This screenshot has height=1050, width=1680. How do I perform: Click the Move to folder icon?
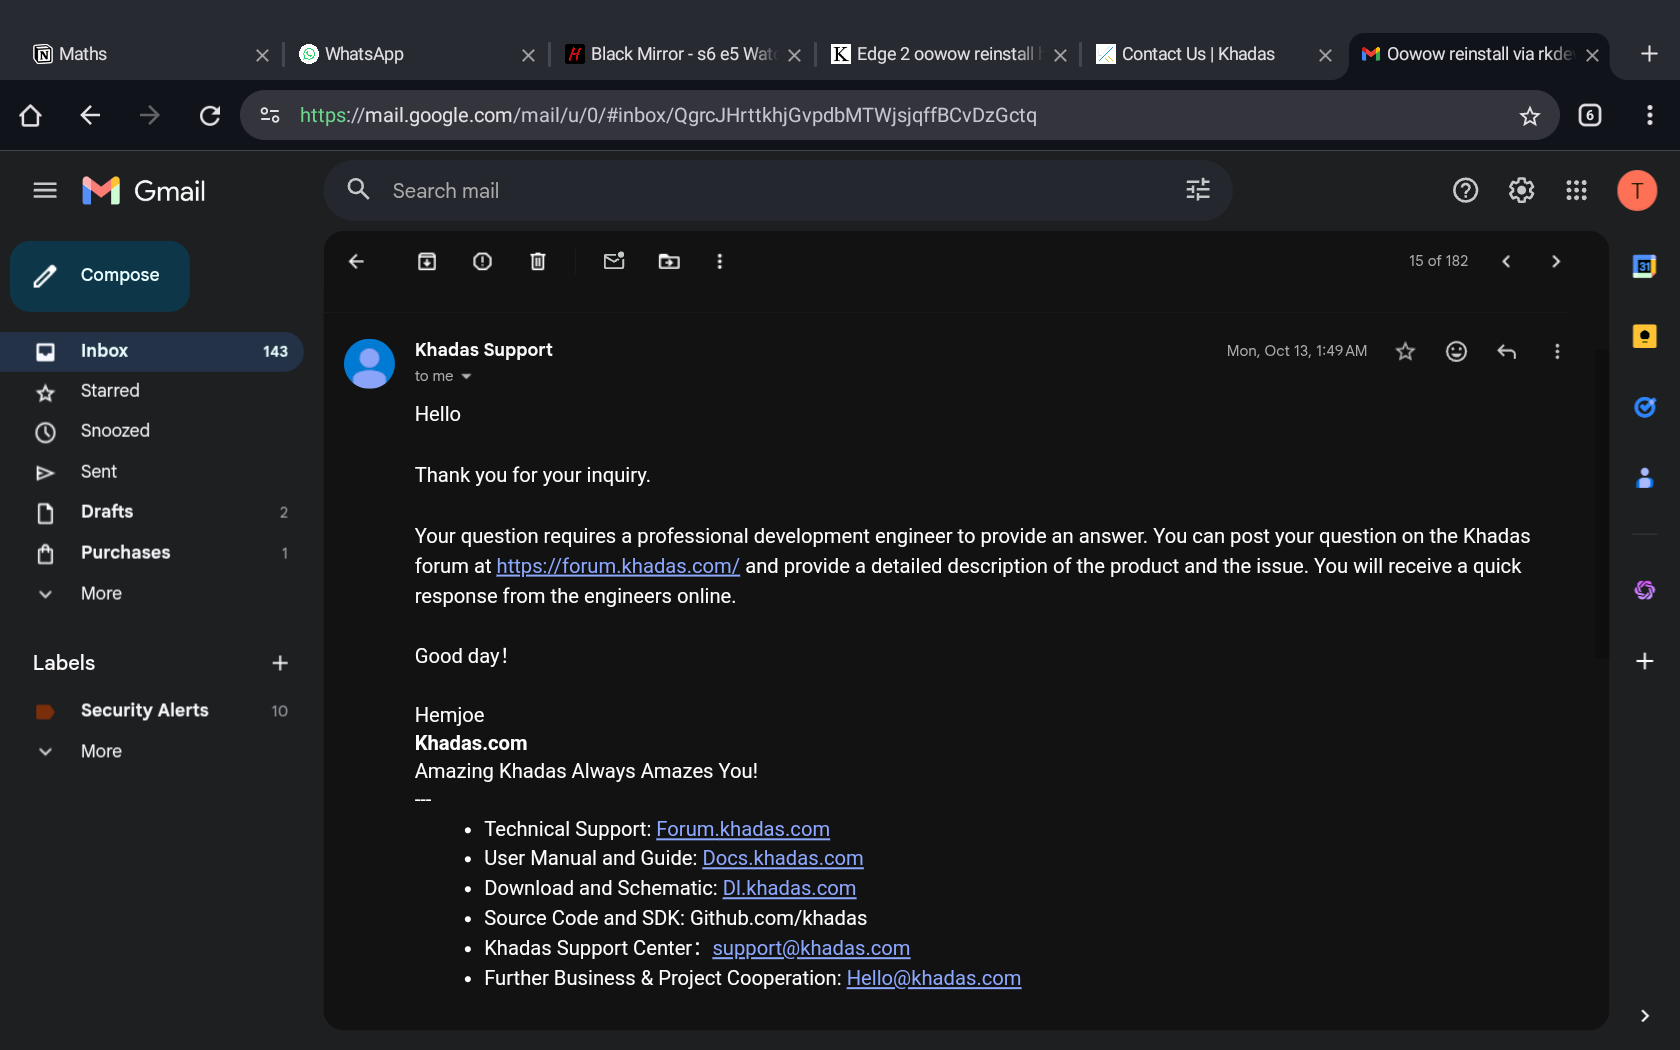pyautogui.click(x=669, y=262)
